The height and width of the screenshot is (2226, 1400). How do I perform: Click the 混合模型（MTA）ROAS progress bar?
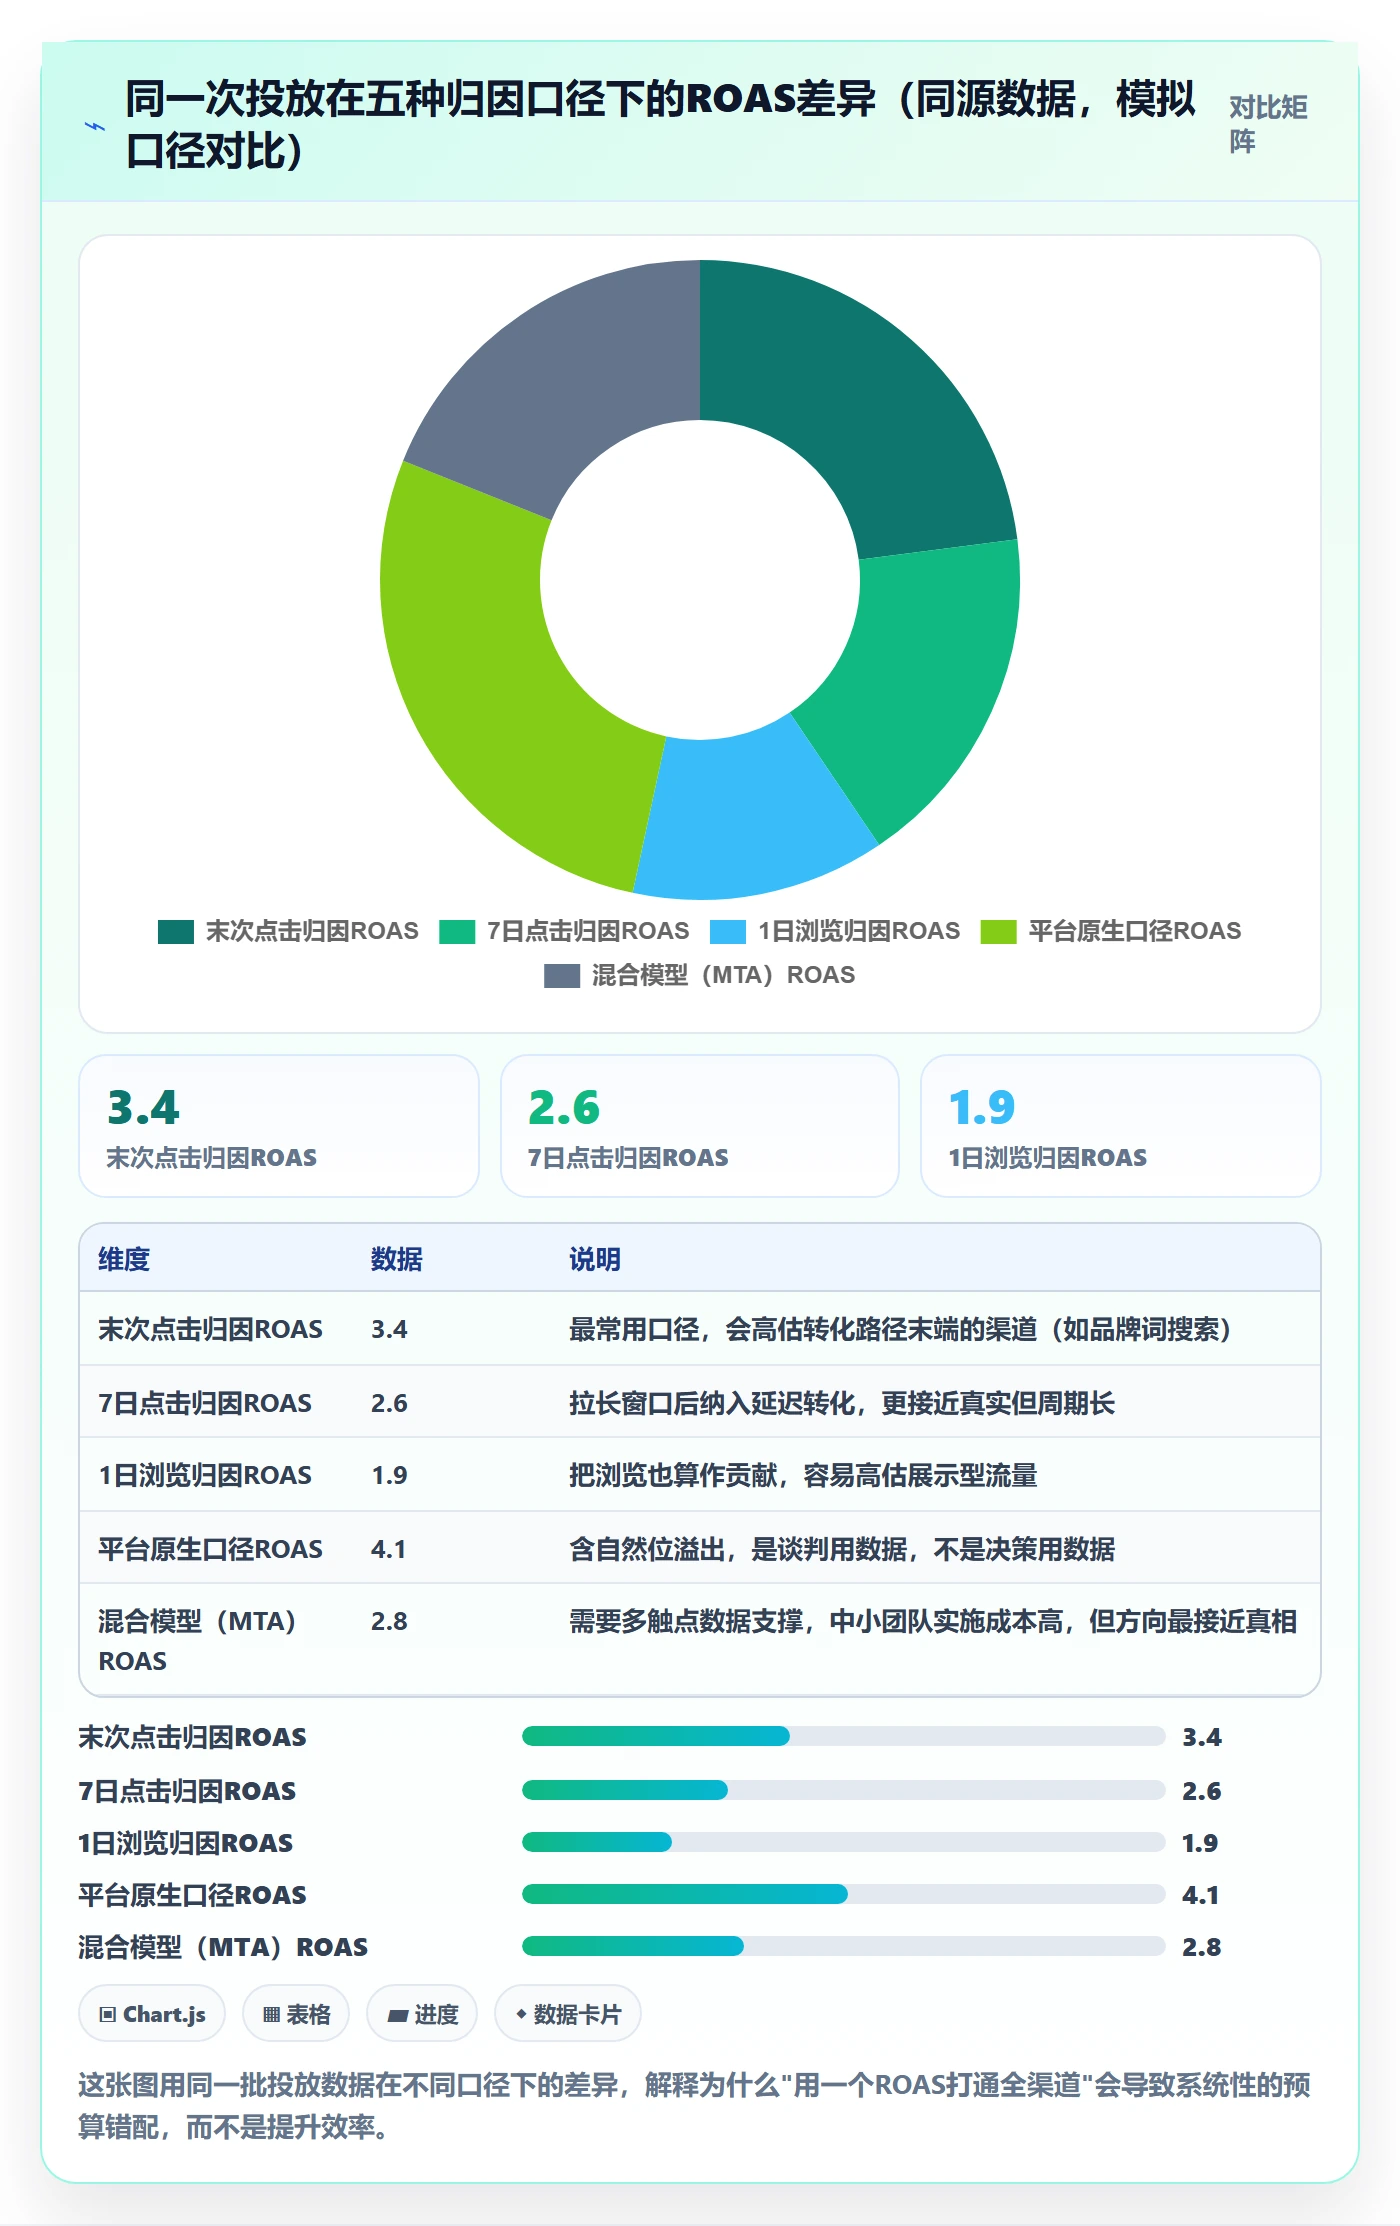pos(843,1946)
